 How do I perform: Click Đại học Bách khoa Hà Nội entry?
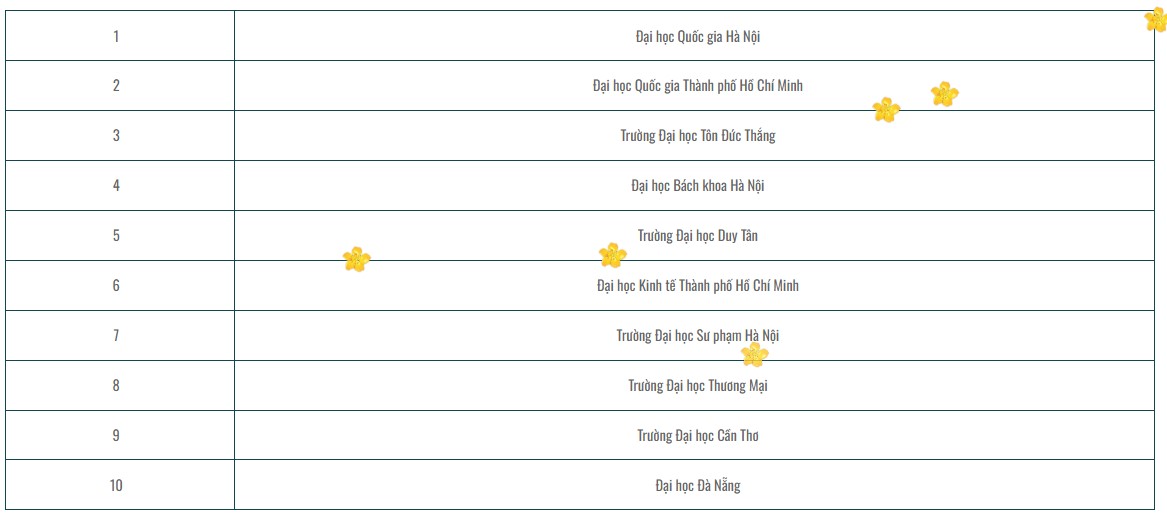click(x=698, y=186)
